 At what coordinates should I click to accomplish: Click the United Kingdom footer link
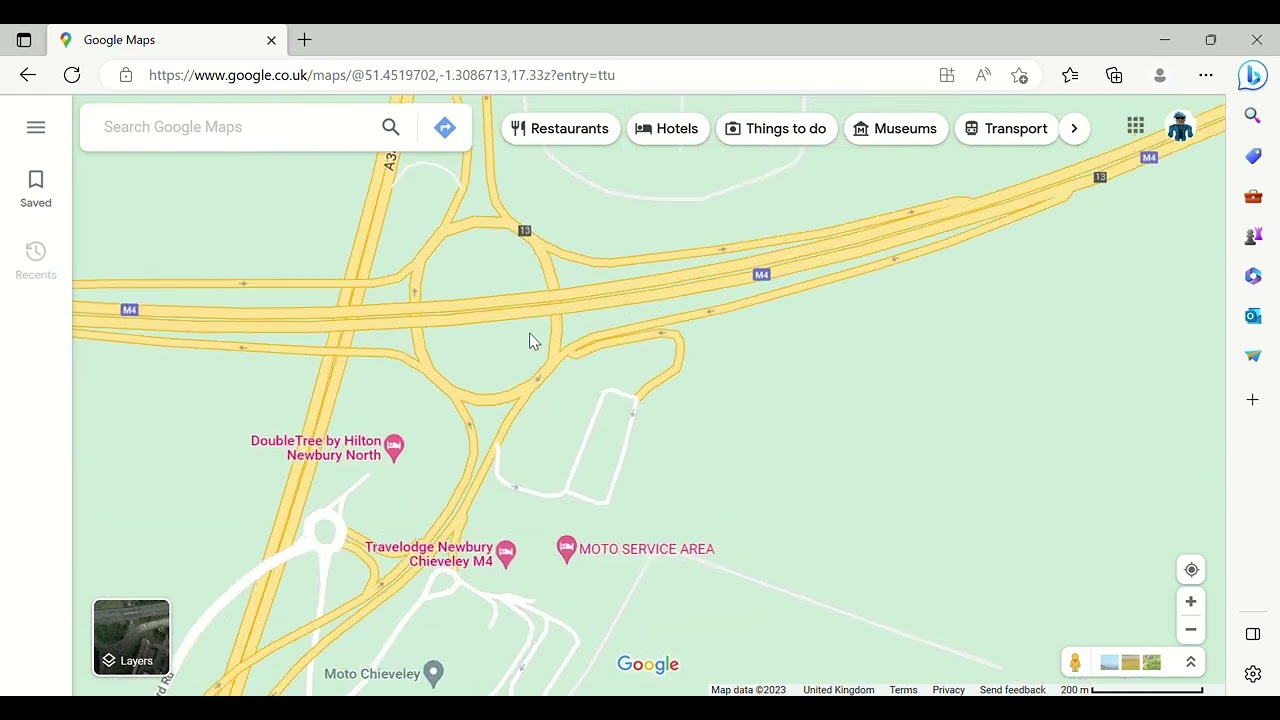838,690
